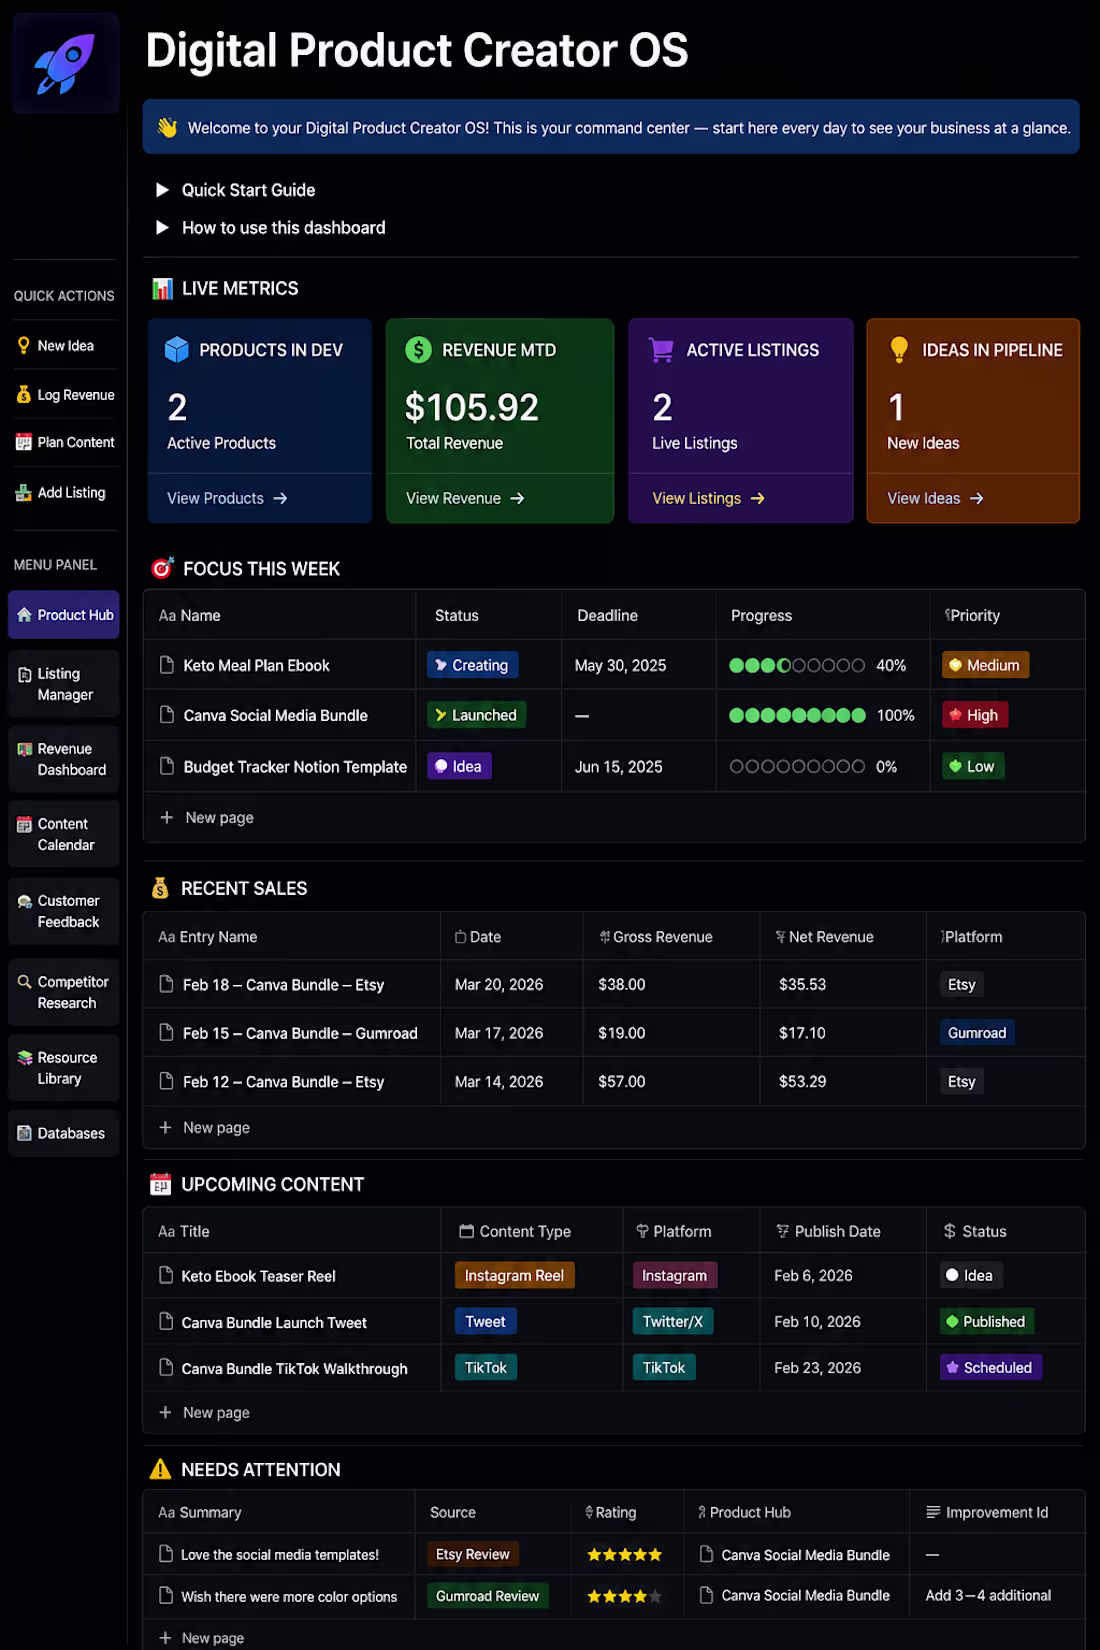Click the money bag Log Revenue icon
This screenshot has height=1650, width=1100.
tap(24, 395)
